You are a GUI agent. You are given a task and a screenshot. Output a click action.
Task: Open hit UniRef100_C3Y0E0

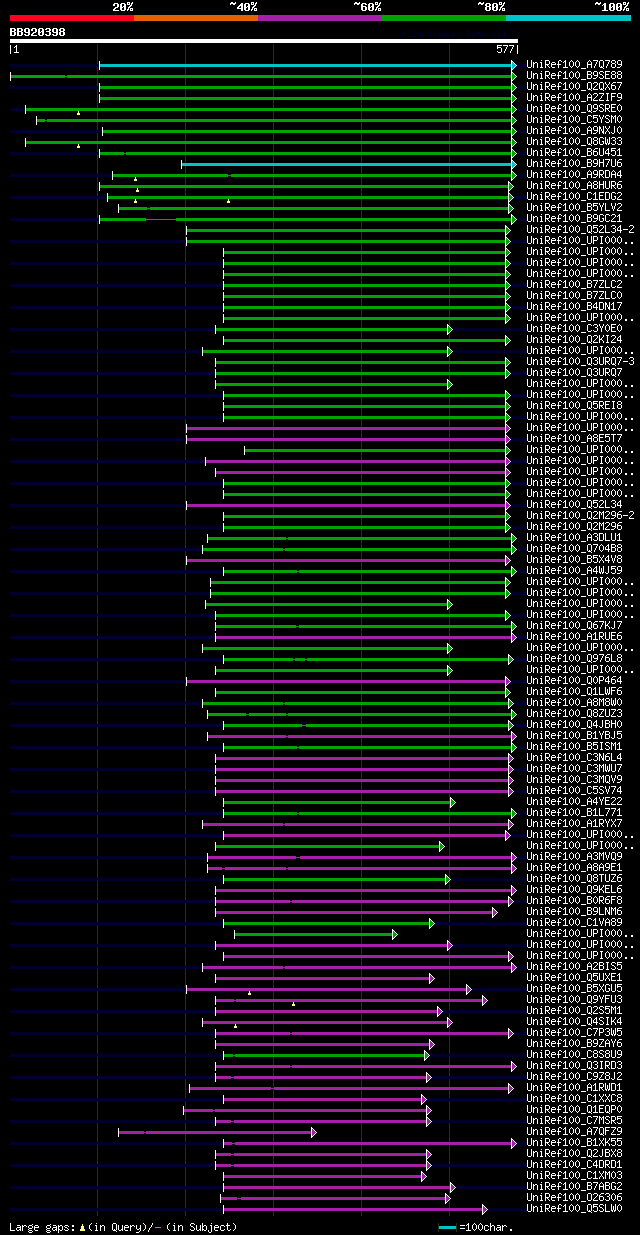574,329
